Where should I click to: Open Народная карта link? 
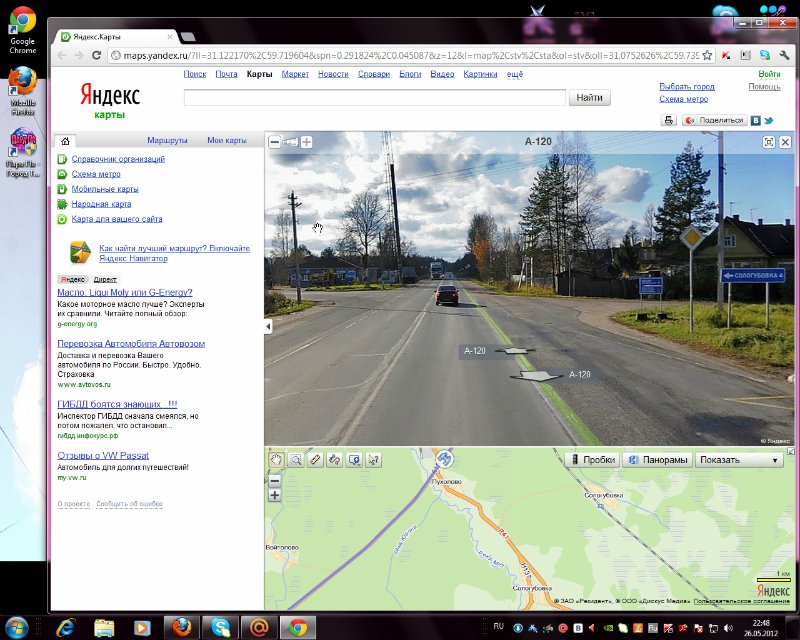point(101,204)
